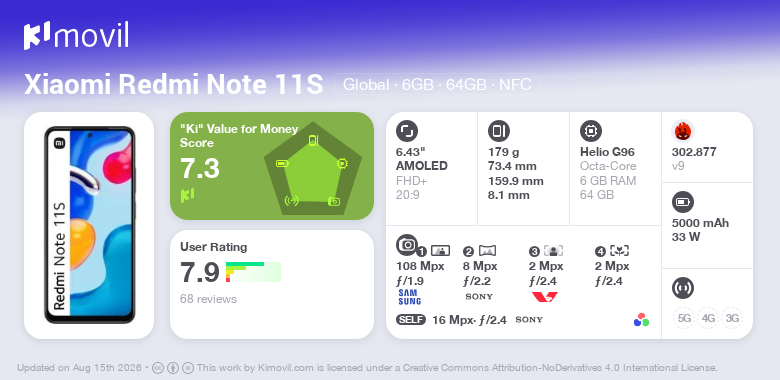
Task: Click the Global 6GB 64GB NFC variant tag
Action: tap(437, 85)
